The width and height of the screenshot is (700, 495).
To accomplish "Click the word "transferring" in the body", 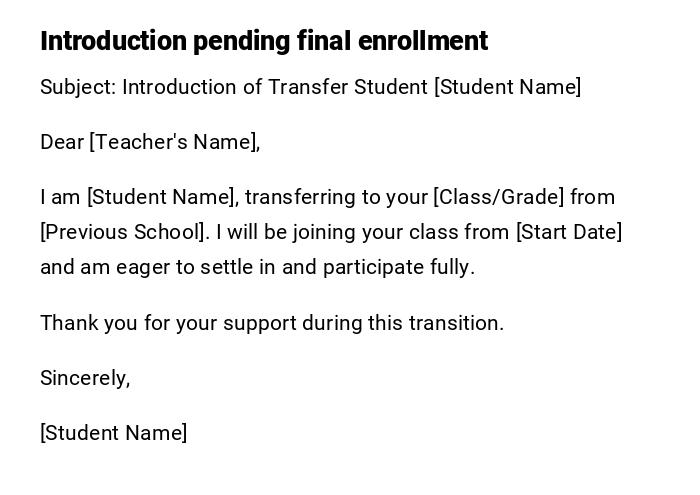I will click(x=300, y=197).
